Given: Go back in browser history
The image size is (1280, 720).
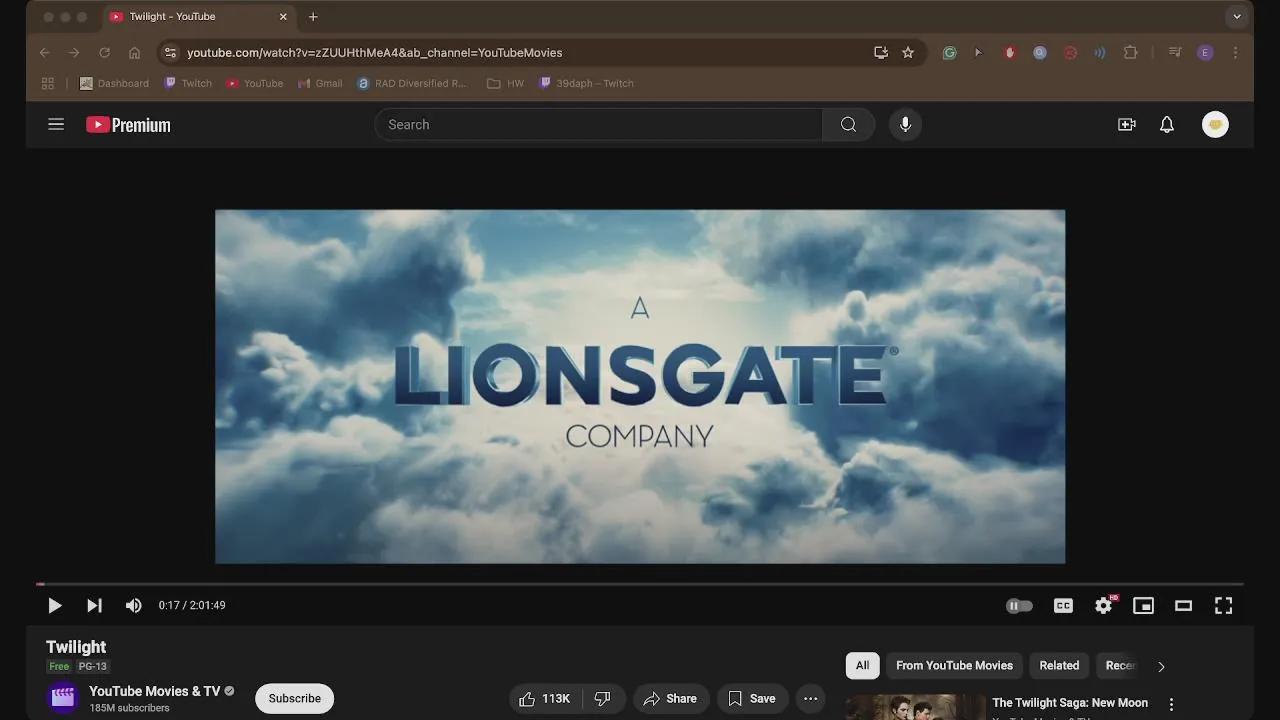Looking at the screenshot, I should 44,52.
